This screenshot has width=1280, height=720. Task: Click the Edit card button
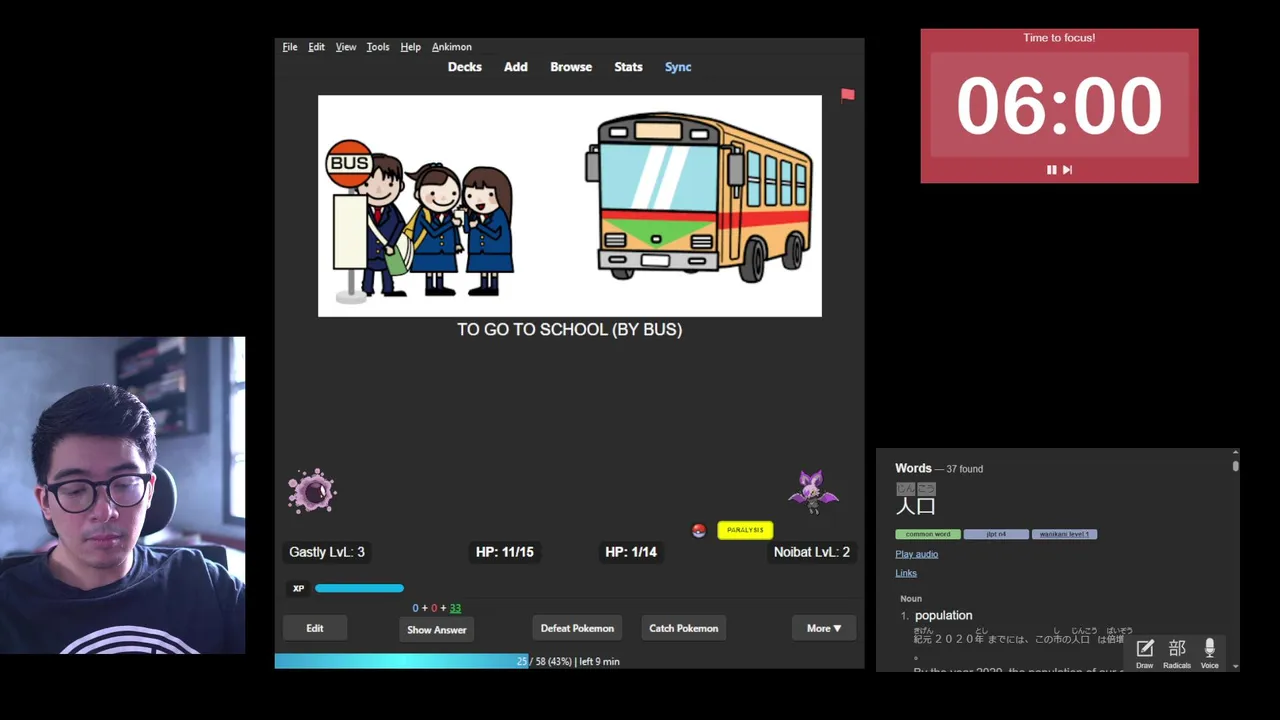[315, 628]
